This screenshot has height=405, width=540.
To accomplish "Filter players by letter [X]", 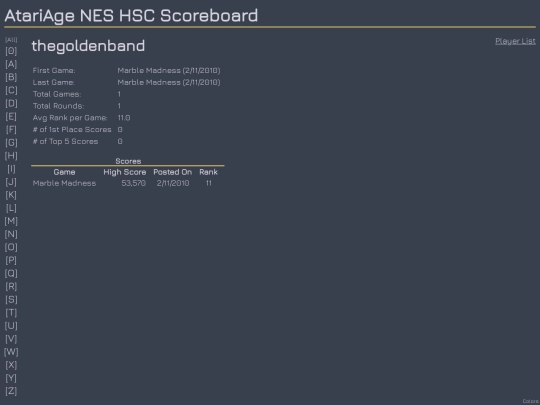I will (11, 365).
